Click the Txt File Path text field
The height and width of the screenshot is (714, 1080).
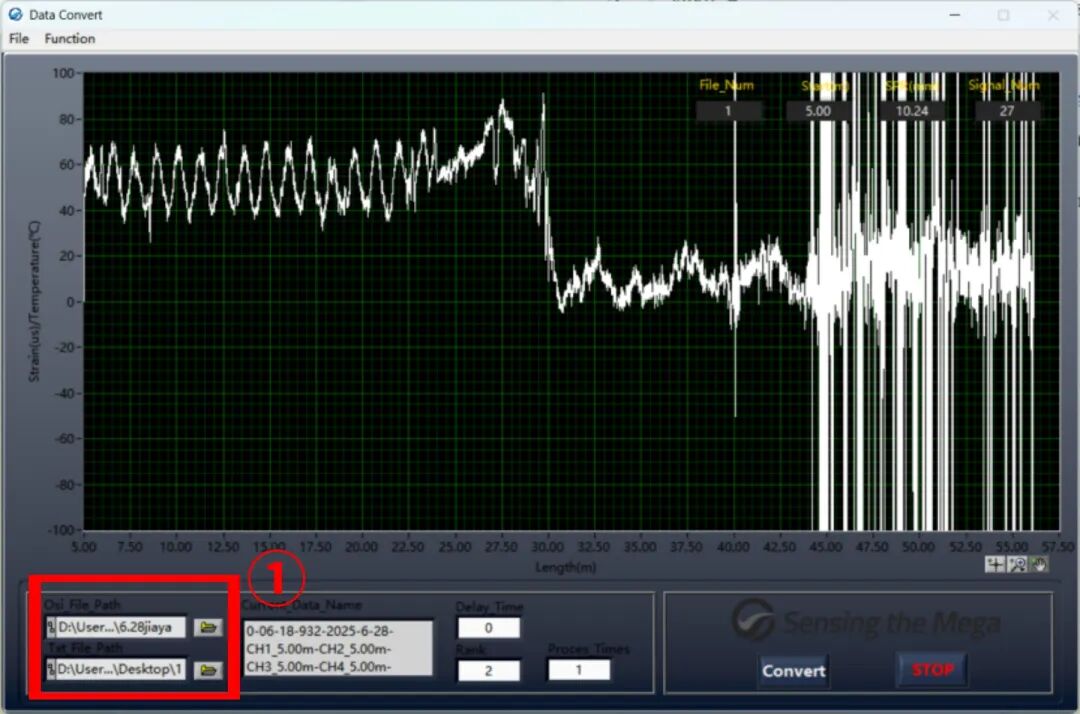[x=120, y=668]
